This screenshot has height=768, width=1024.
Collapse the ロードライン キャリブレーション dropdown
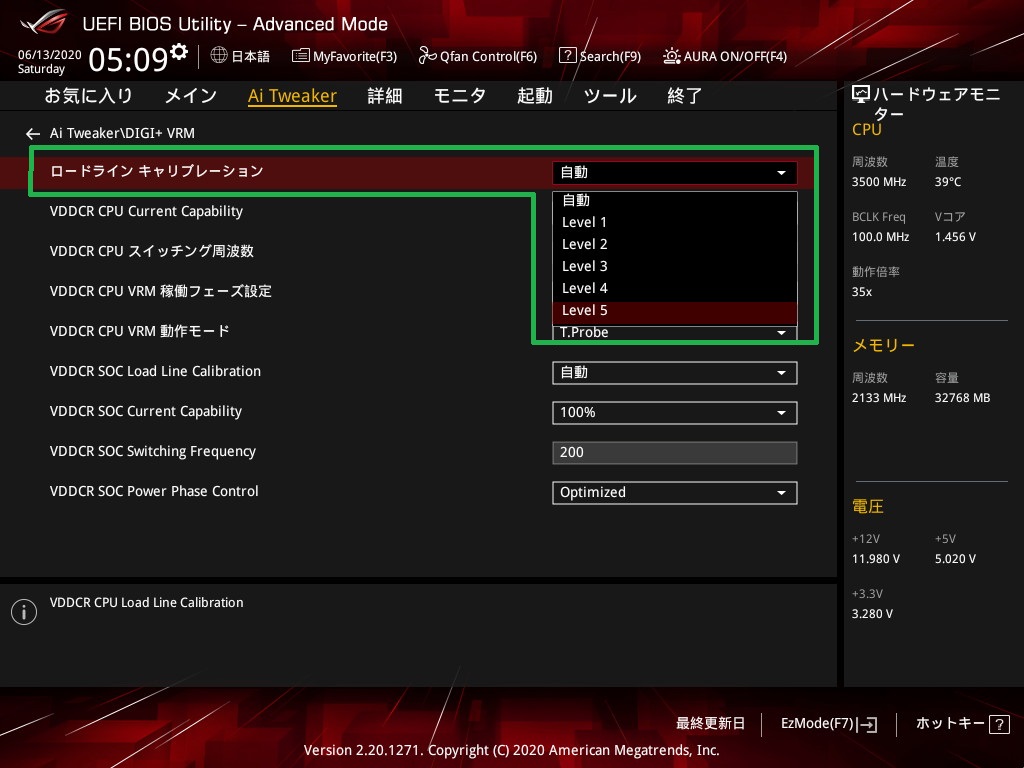(x=675, y=172)
